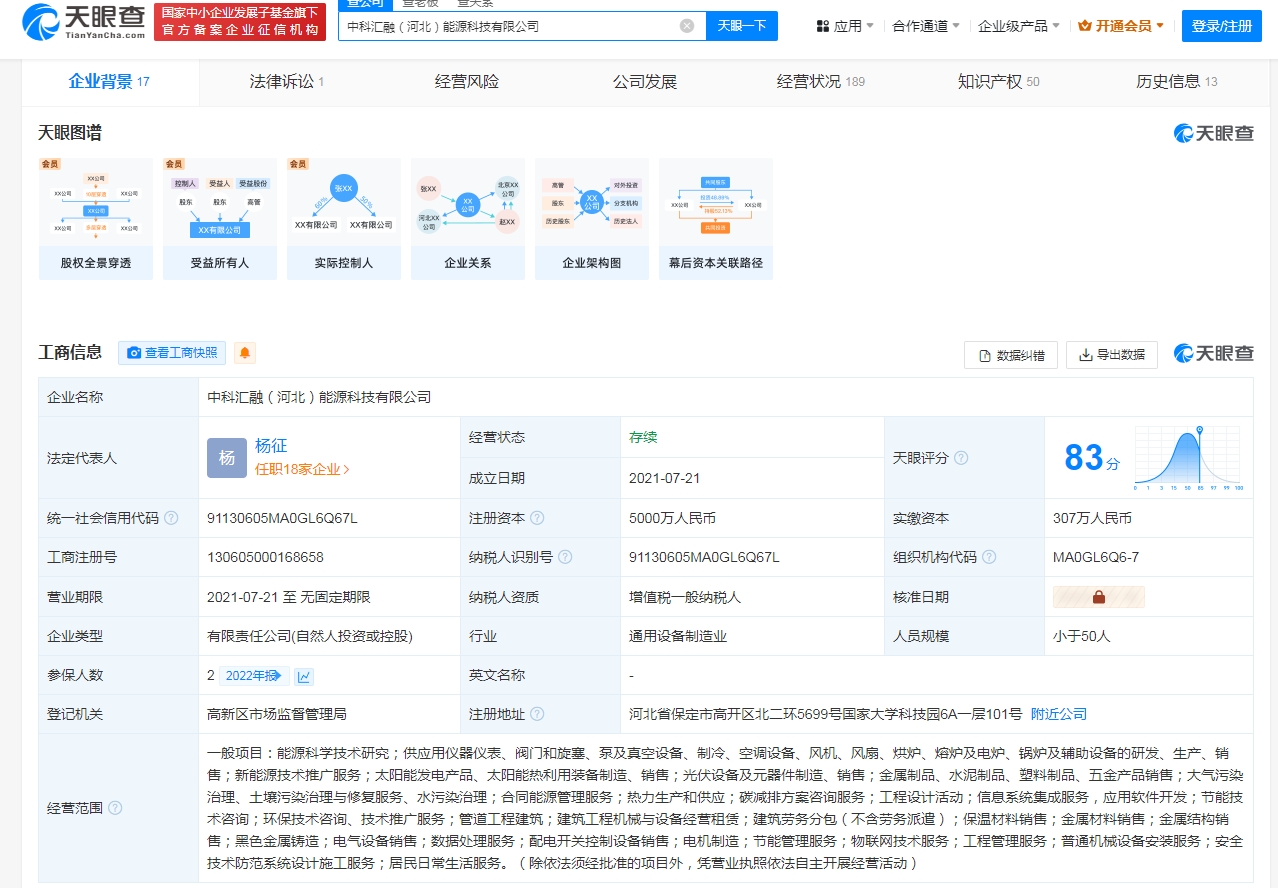Switch to the 知识产权 tab
This screenshot has width=1278, height=888.
[999, 82]
